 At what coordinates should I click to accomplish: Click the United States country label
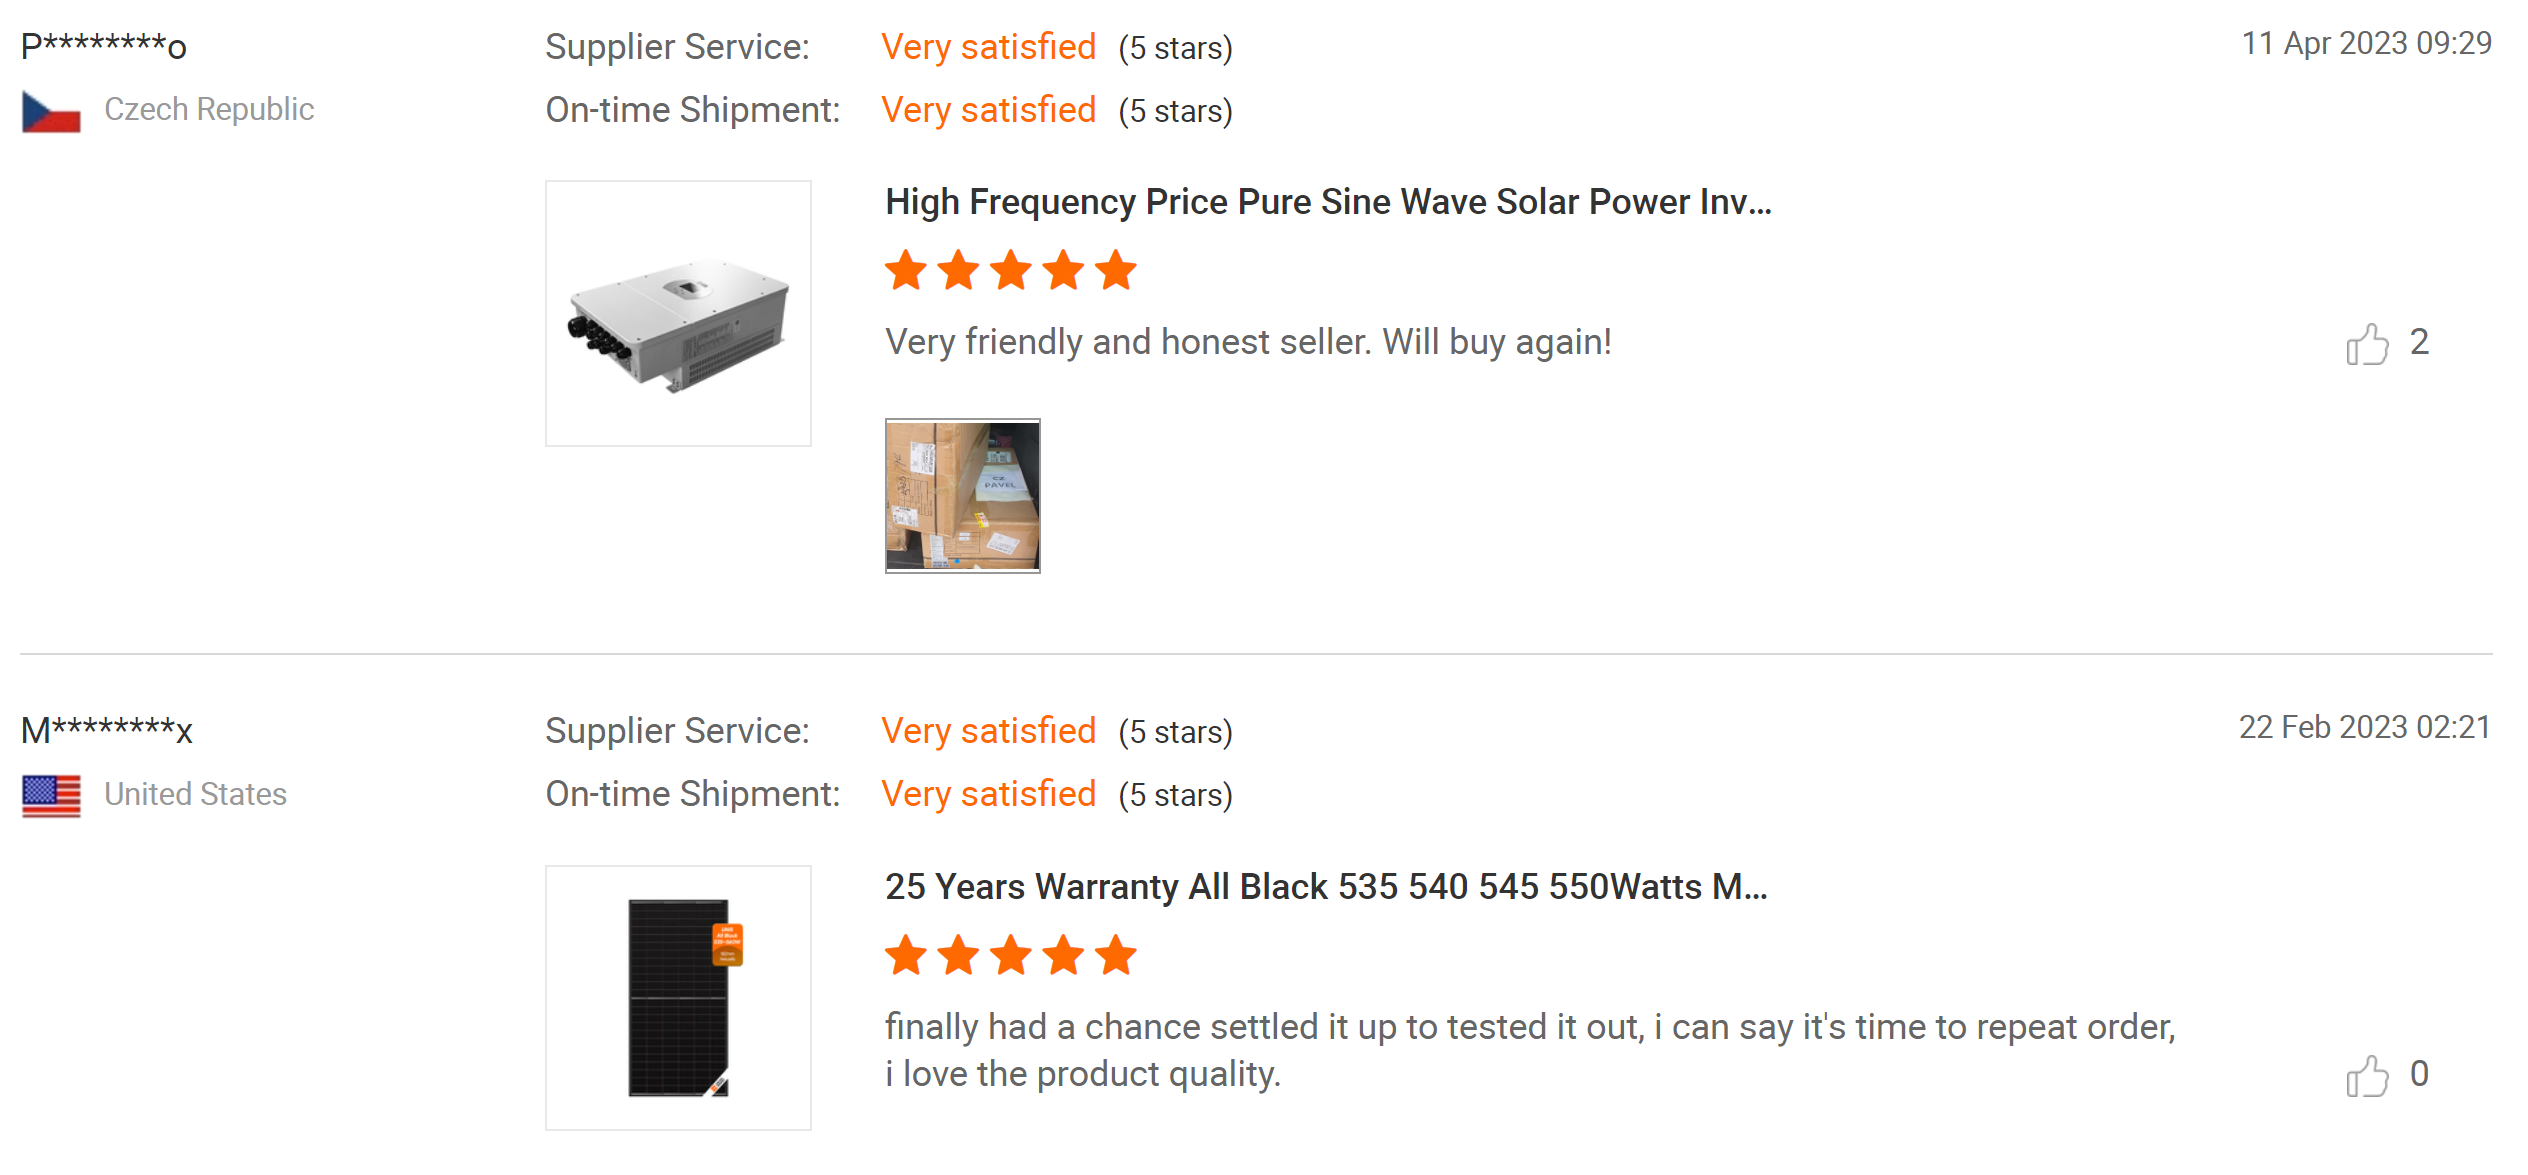point(195,794)
